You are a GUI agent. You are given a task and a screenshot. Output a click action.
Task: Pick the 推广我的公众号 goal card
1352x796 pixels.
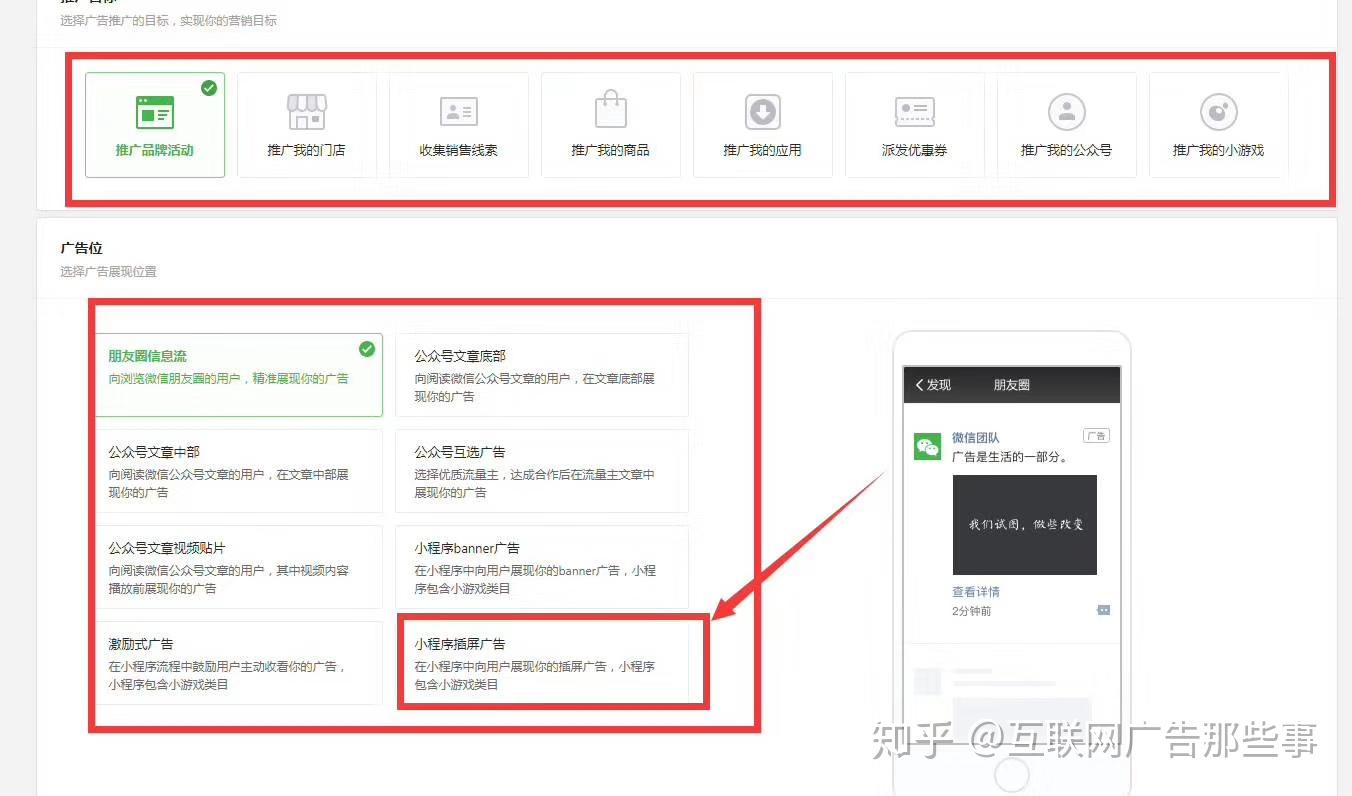click(1067, 125)
